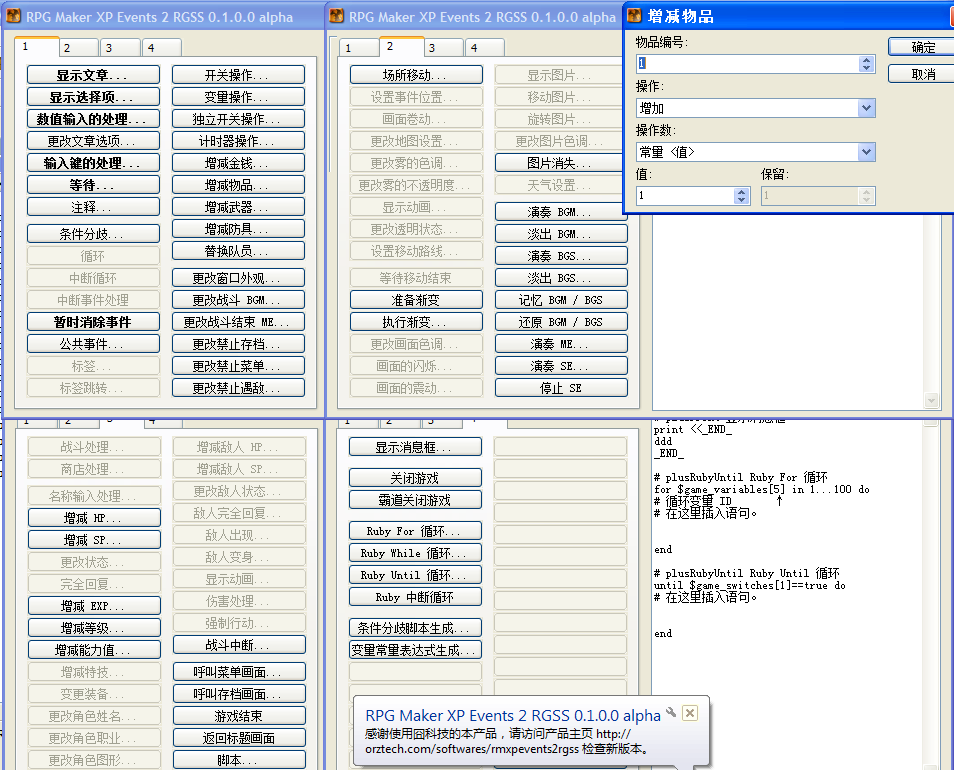The width and height of the screenshot is (954, 770).
Task: Click the script area scrollbar down arrow
Action: tap(930, 400)
